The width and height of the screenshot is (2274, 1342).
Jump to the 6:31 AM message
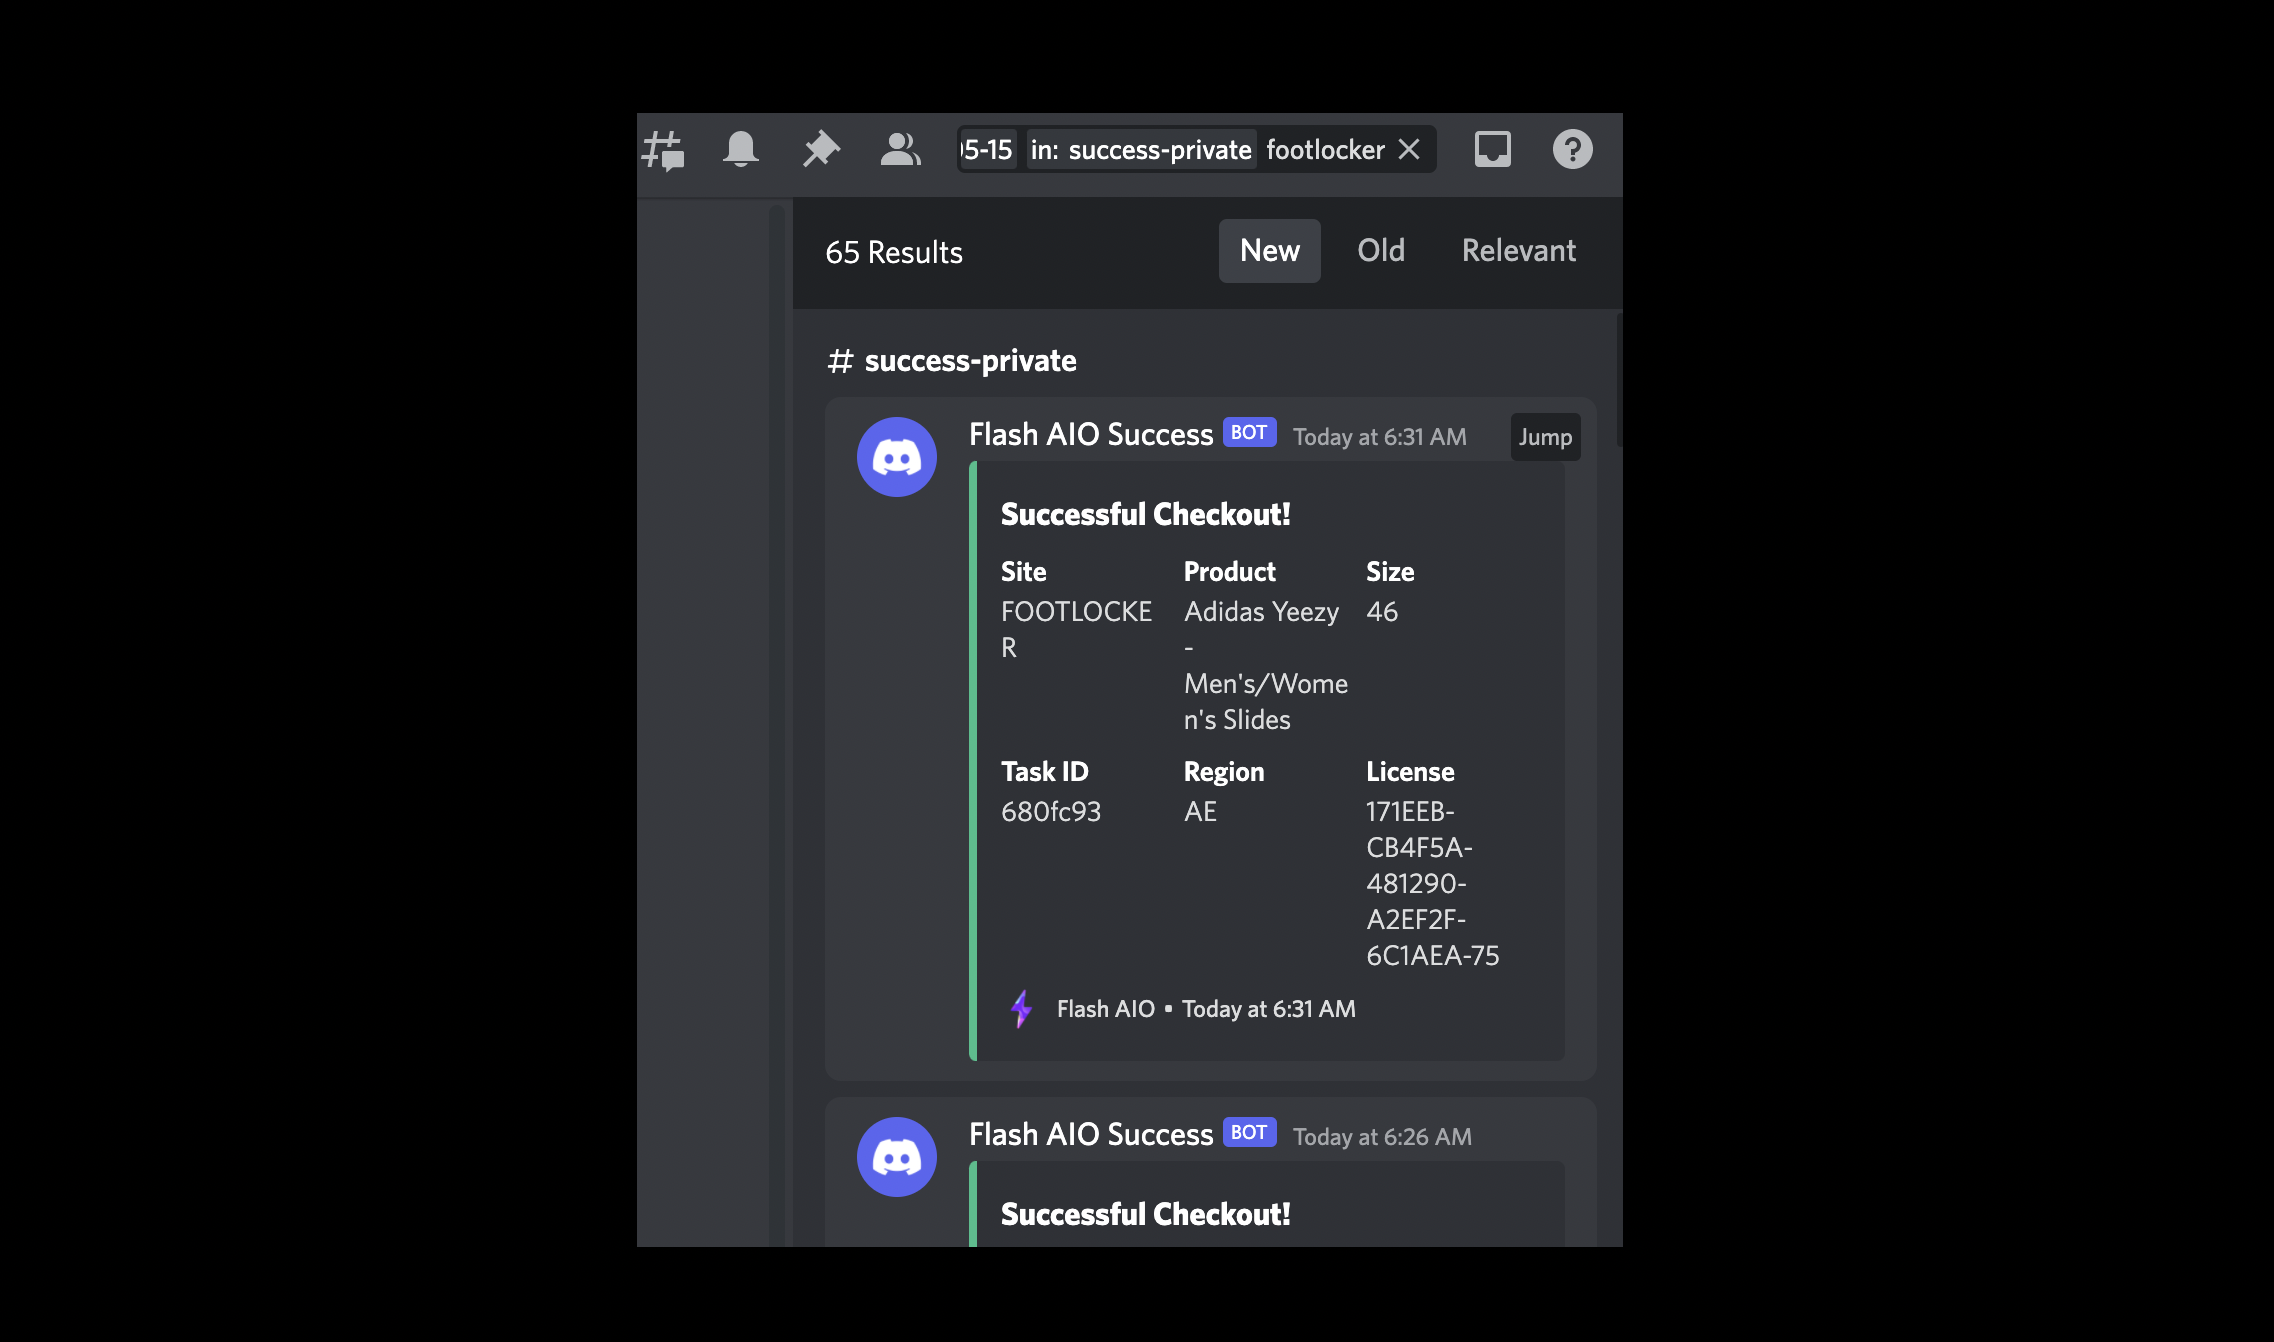[1545, 437]
